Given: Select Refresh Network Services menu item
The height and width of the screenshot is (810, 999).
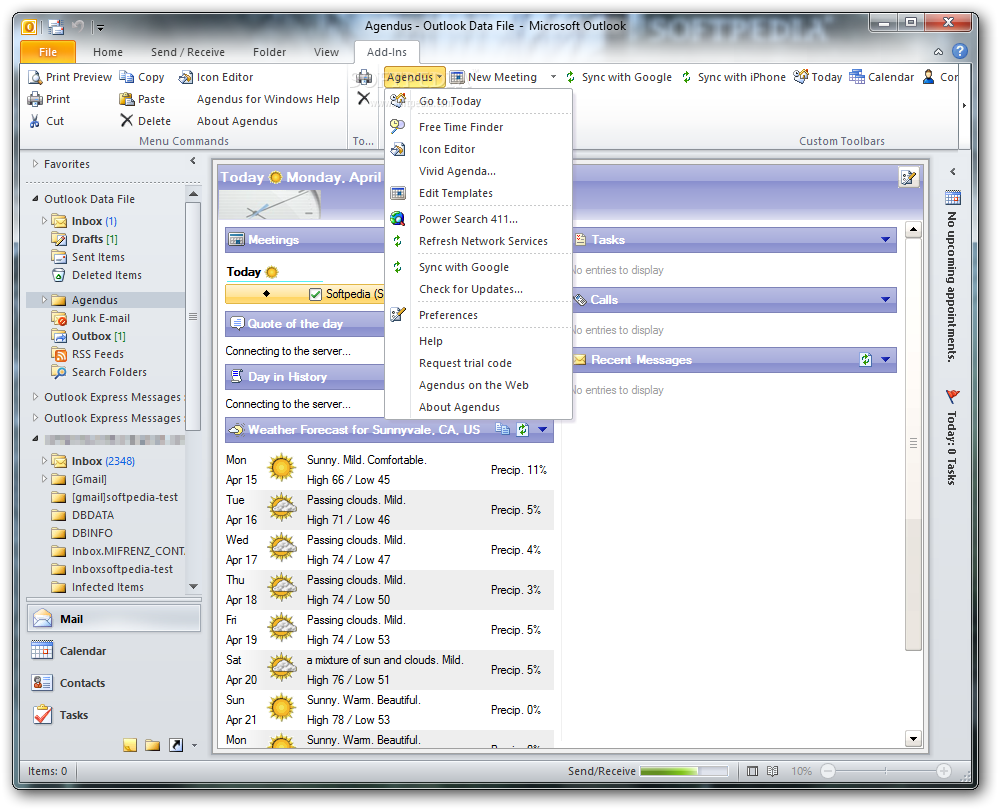Looking at the screenshot, I should [x=479, y=241].
